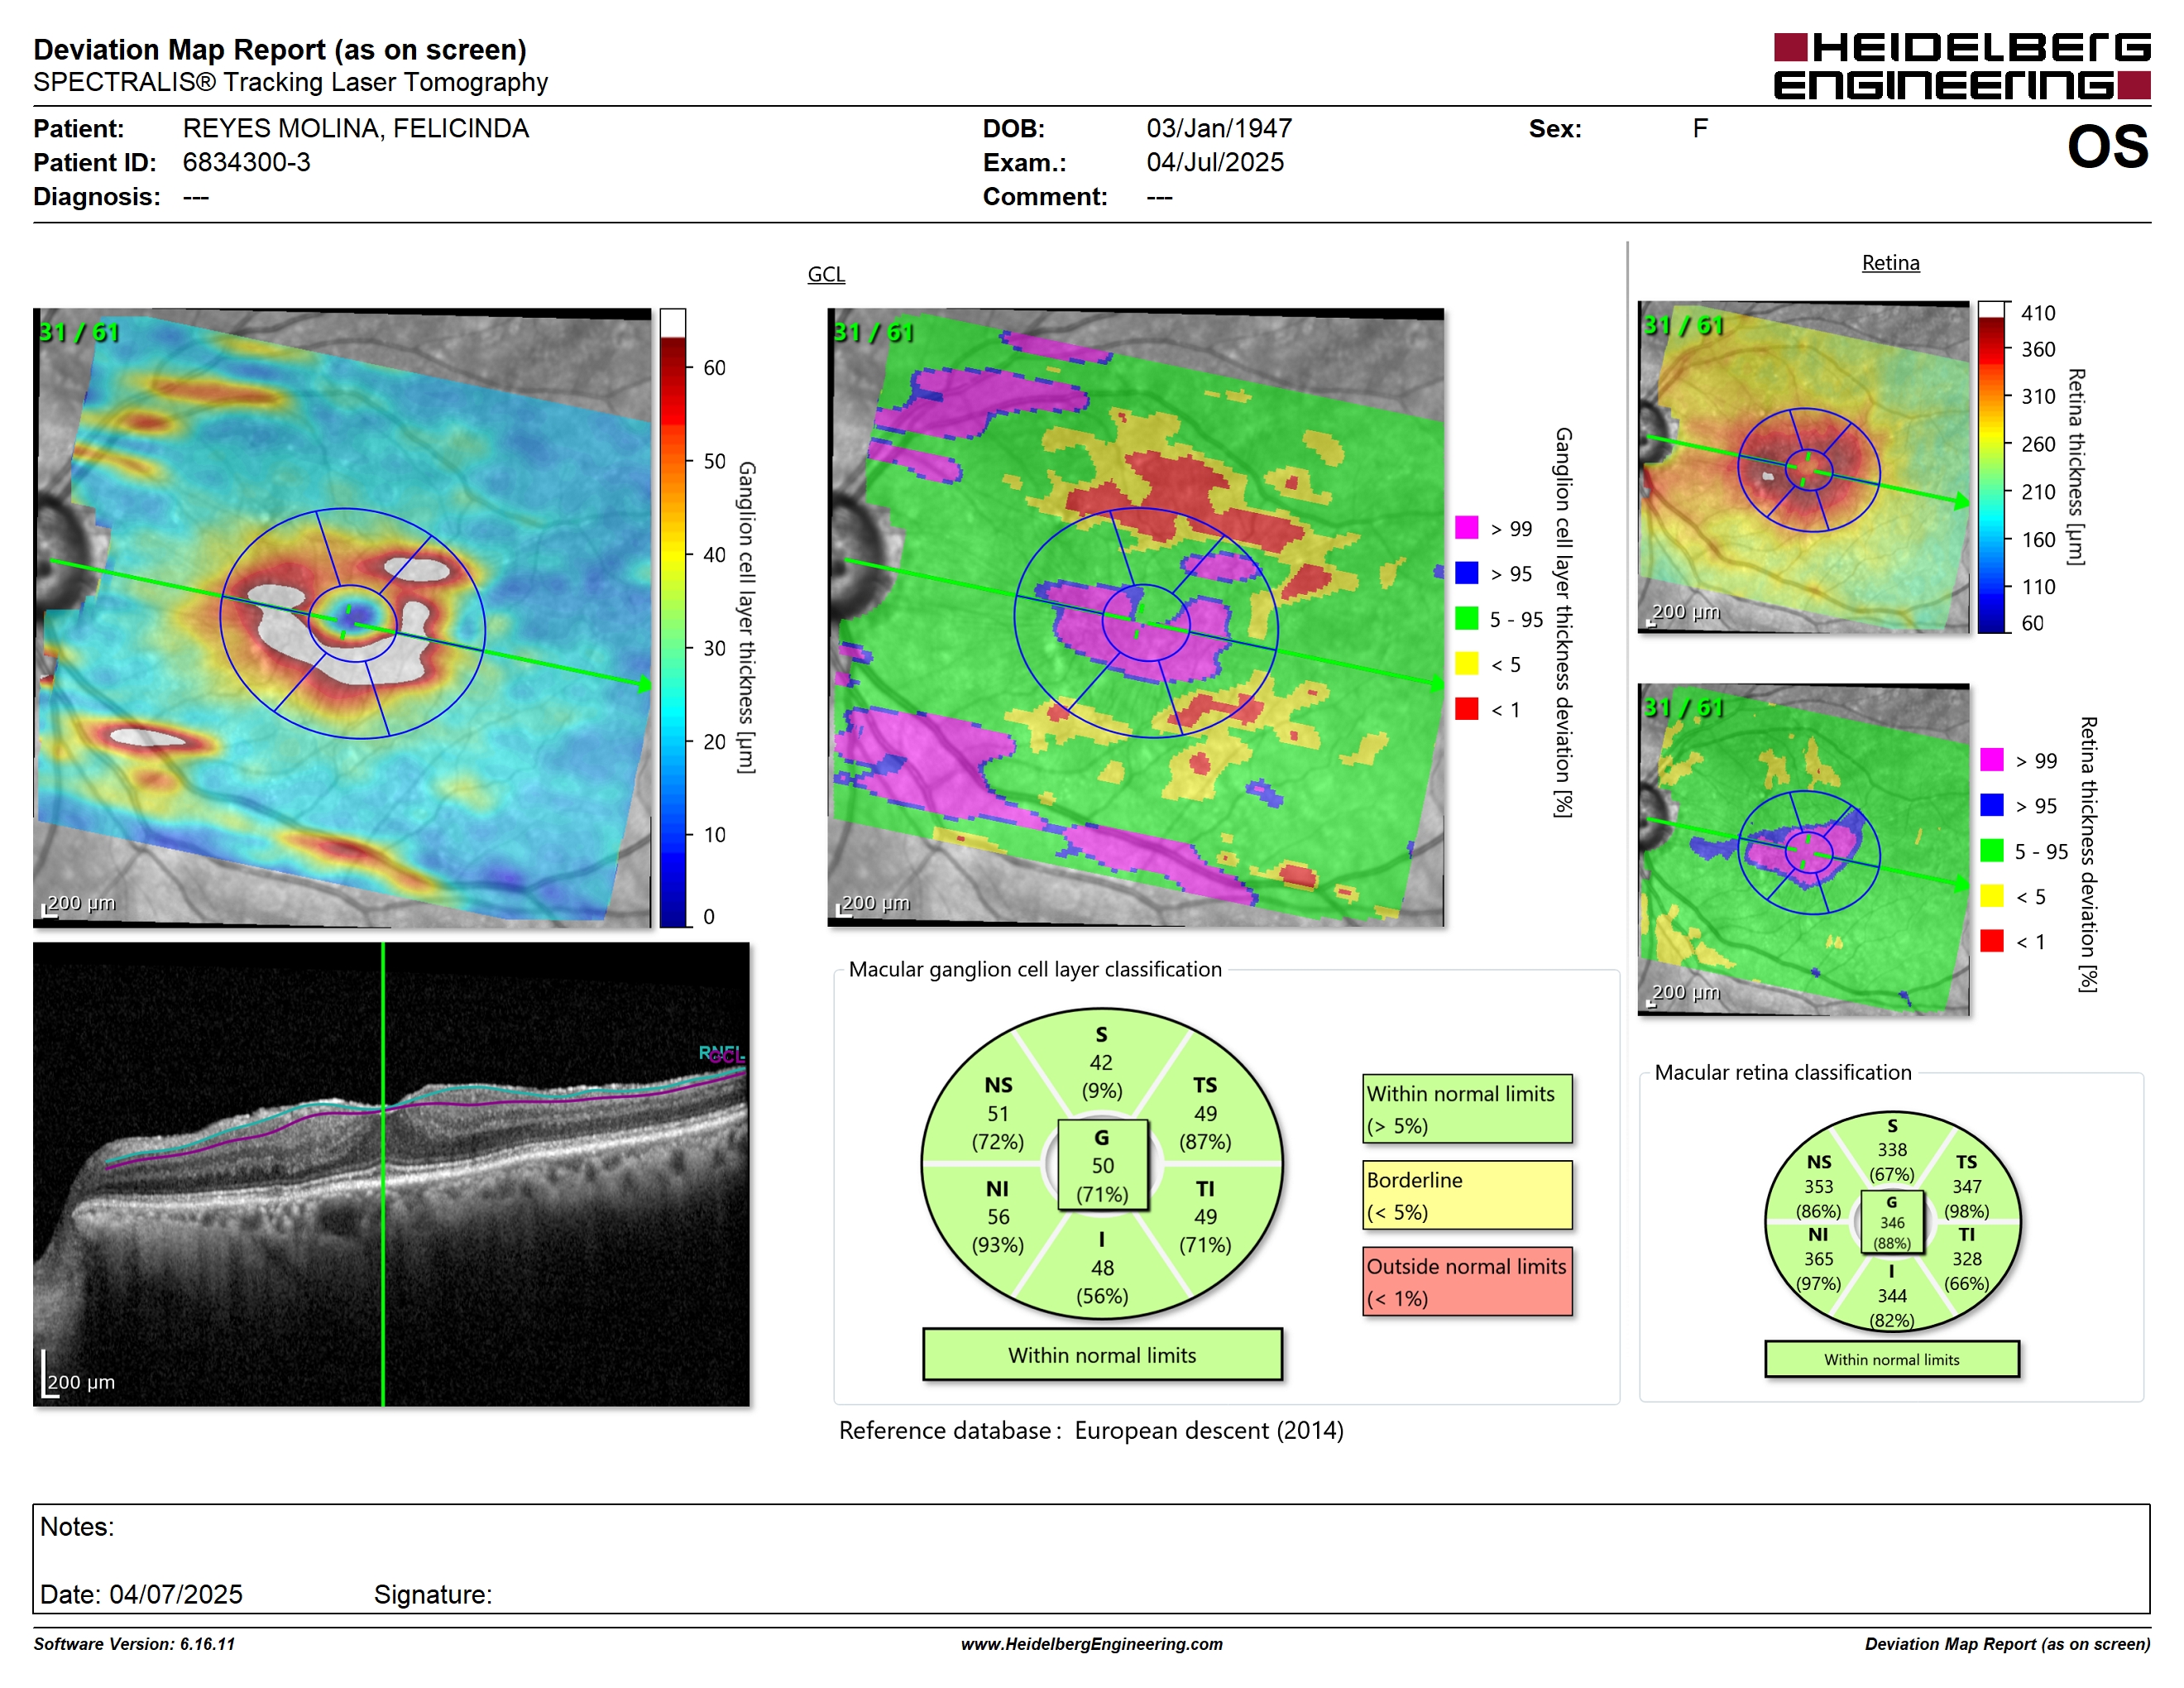The height and width of the screenshot is (1688, 2184).
Task: Click the Within normal limits (> 5%) legend box
Action: point(1467,1109)
